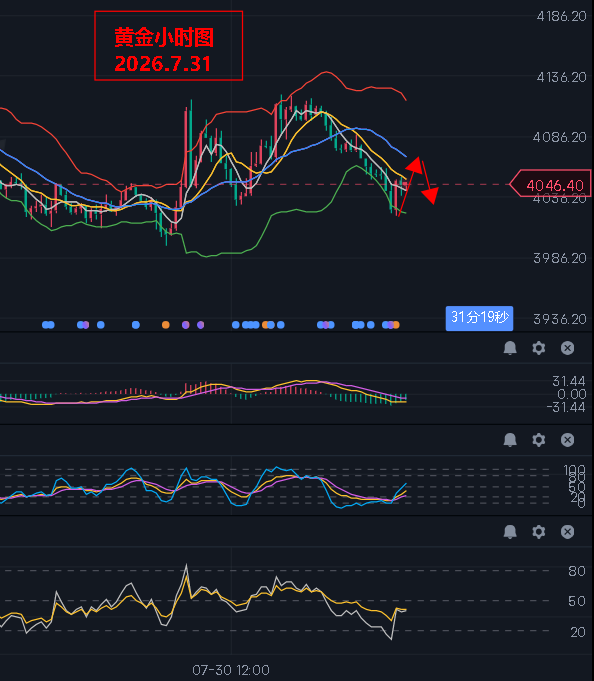Click price axis label 3986.20
The image size is (594, 681).
click(x=560, y=258)
